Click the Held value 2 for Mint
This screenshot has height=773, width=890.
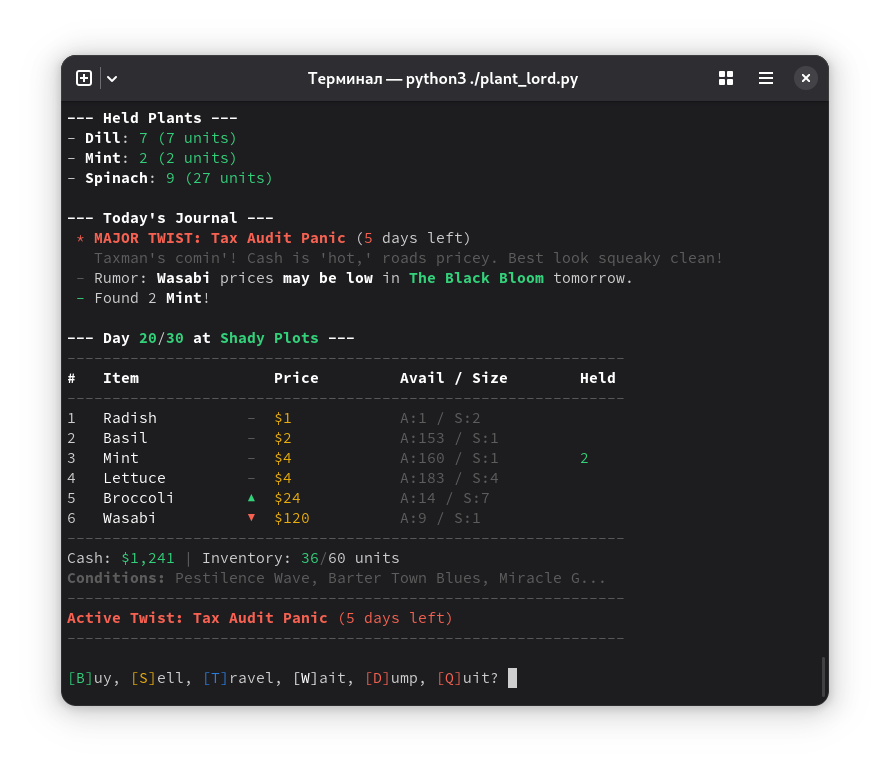(584, 458)
